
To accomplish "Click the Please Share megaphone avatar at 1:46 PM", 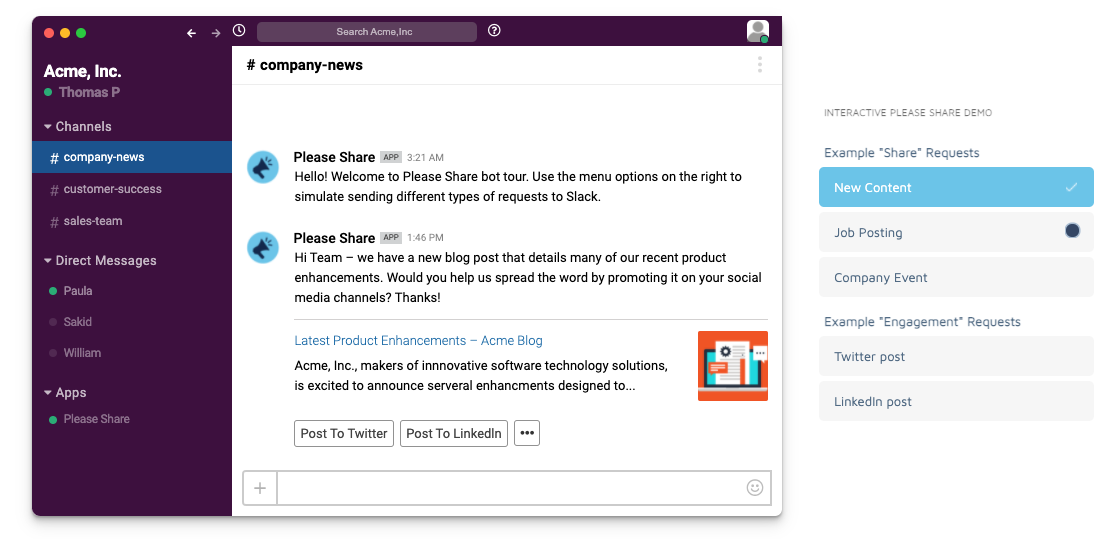I will [x=262, y=248].
